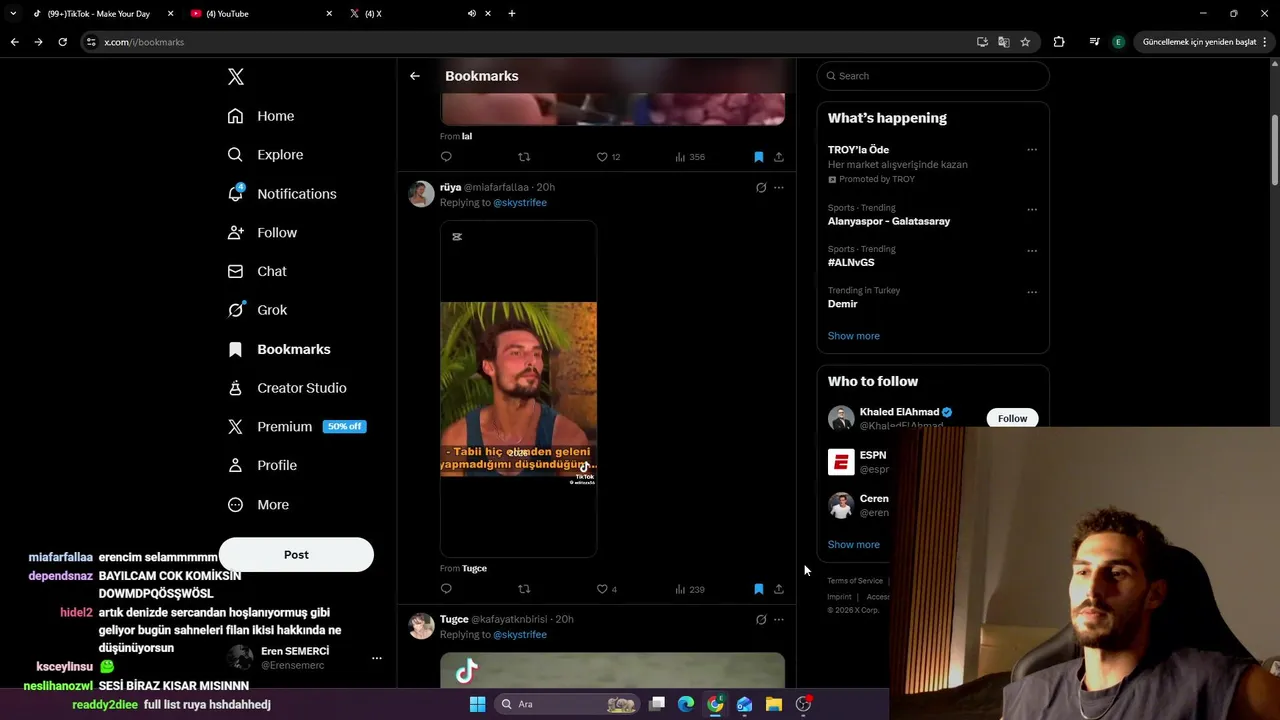Screen dimensions: 1280x720
Task: Open Terms of Service link
Action: 855,581
